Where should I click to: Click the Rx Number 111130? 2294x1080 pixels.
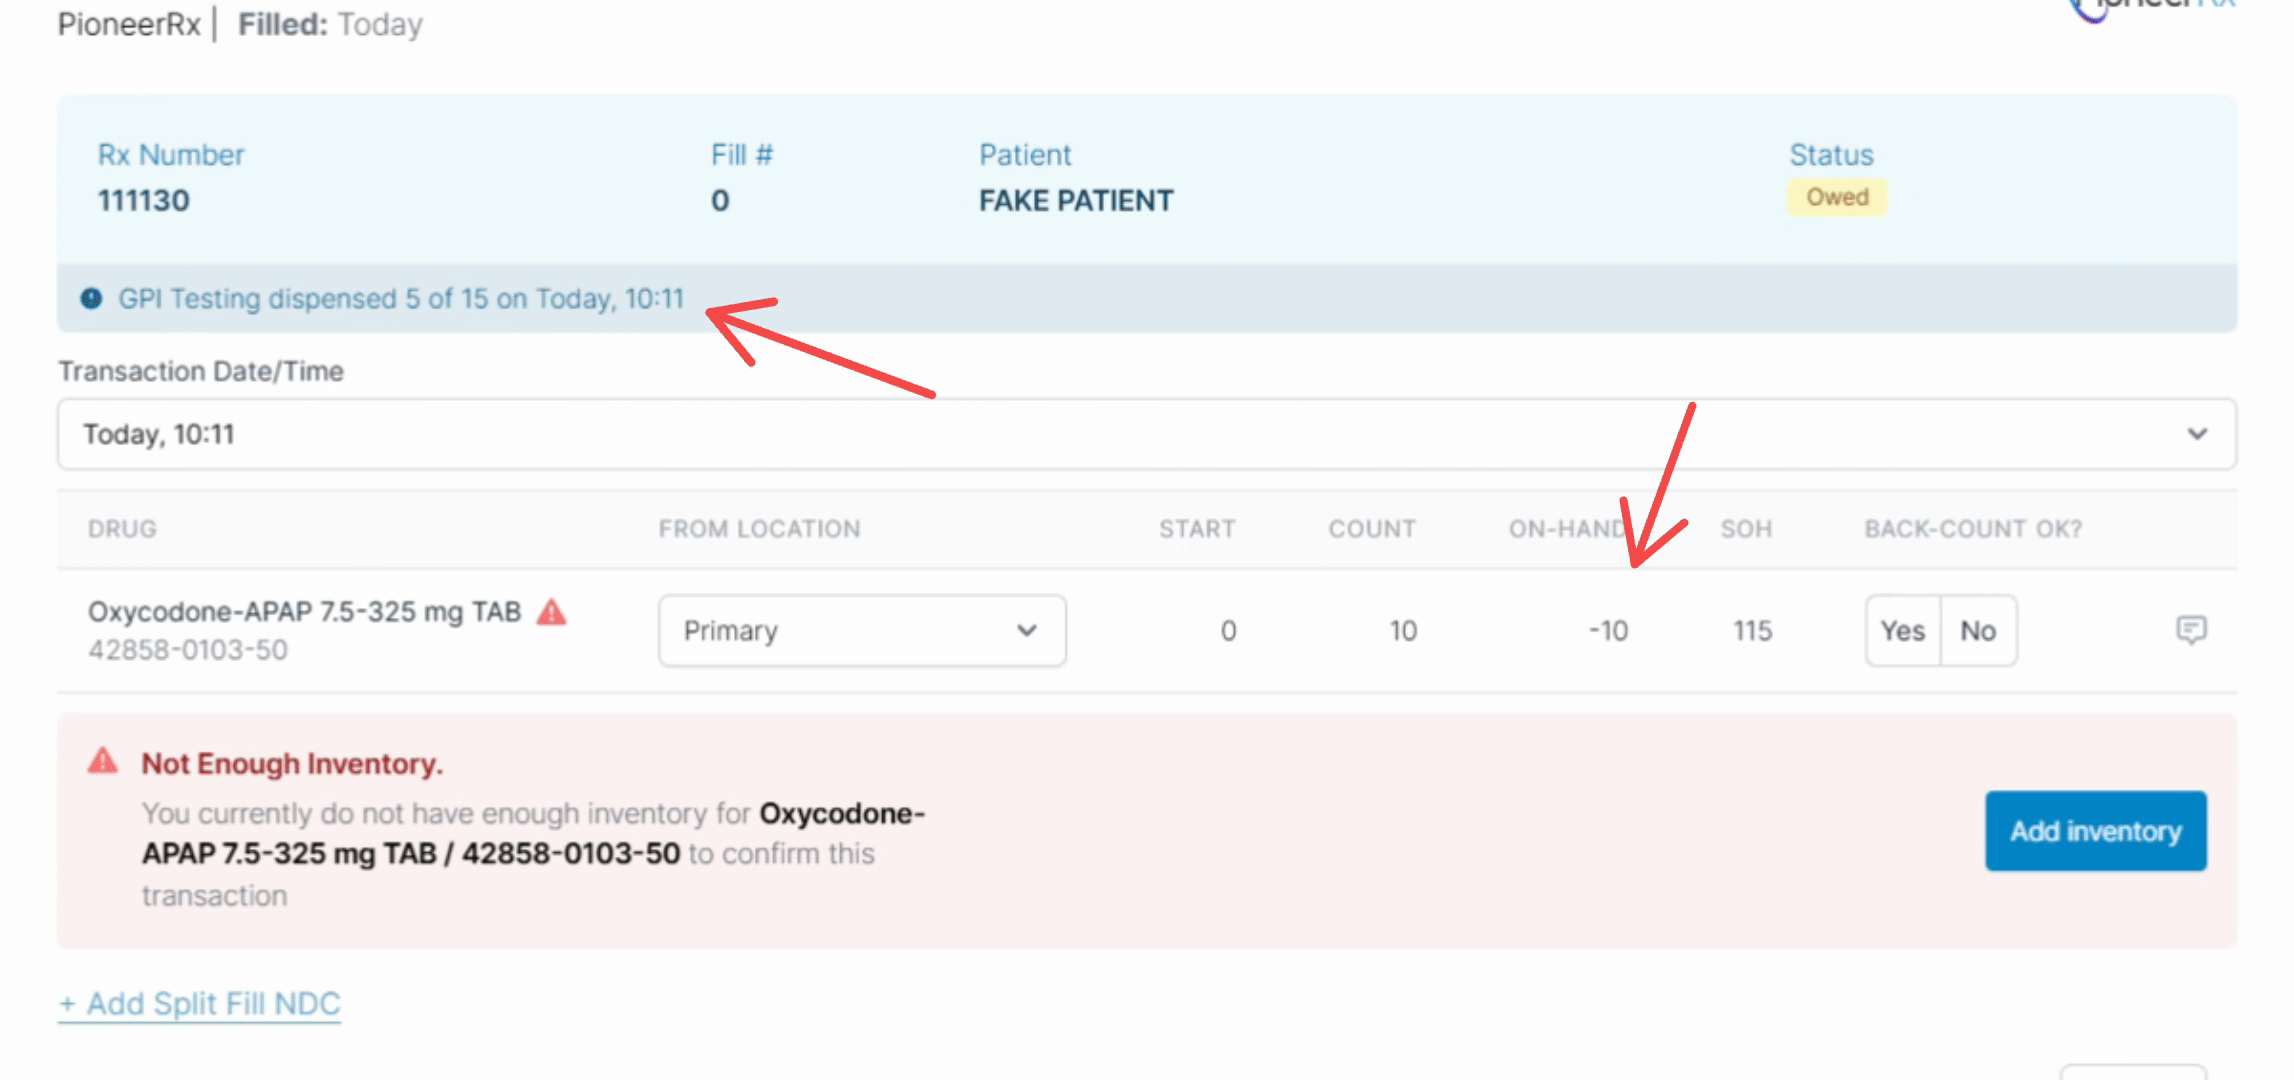[143, 201]
